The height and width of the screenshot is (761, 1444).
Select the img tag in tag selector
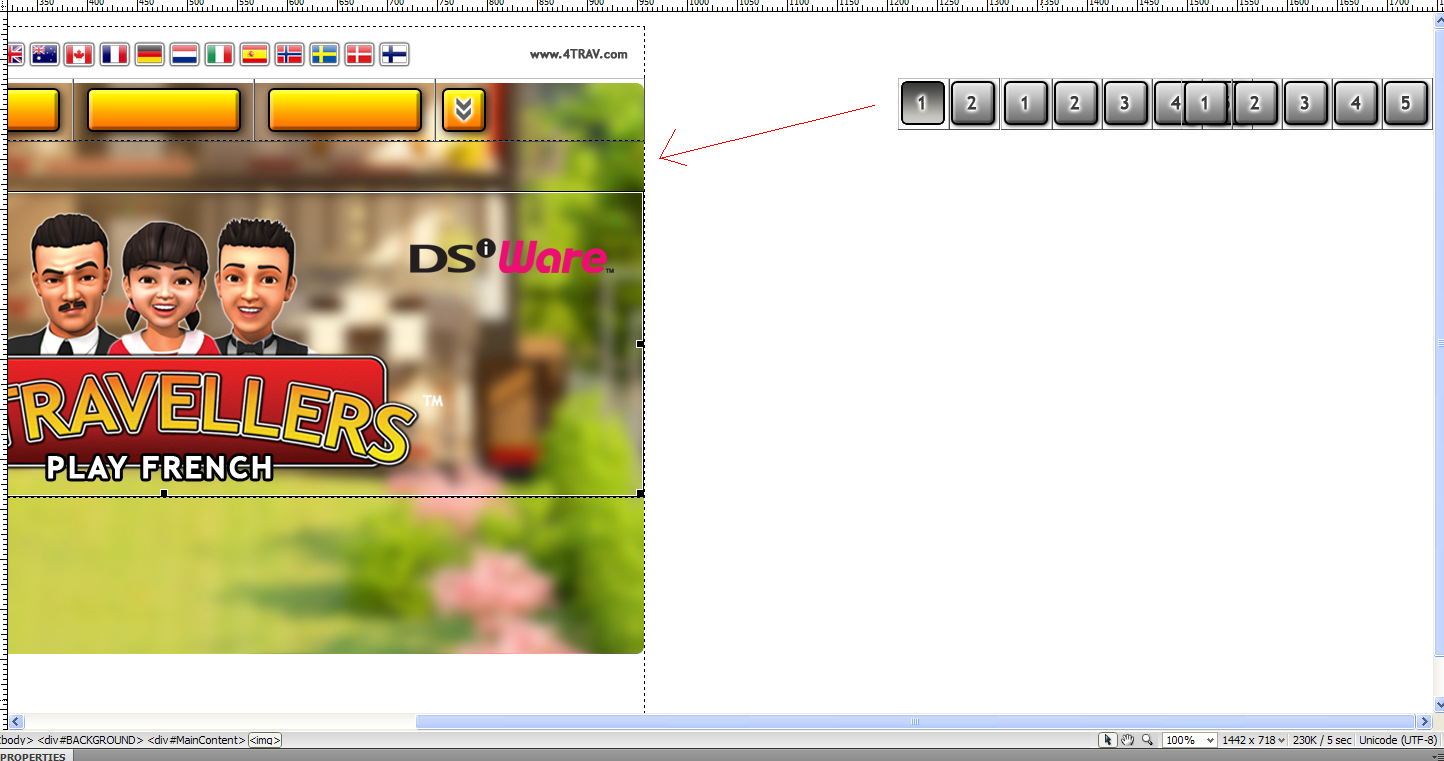(265, 740)
